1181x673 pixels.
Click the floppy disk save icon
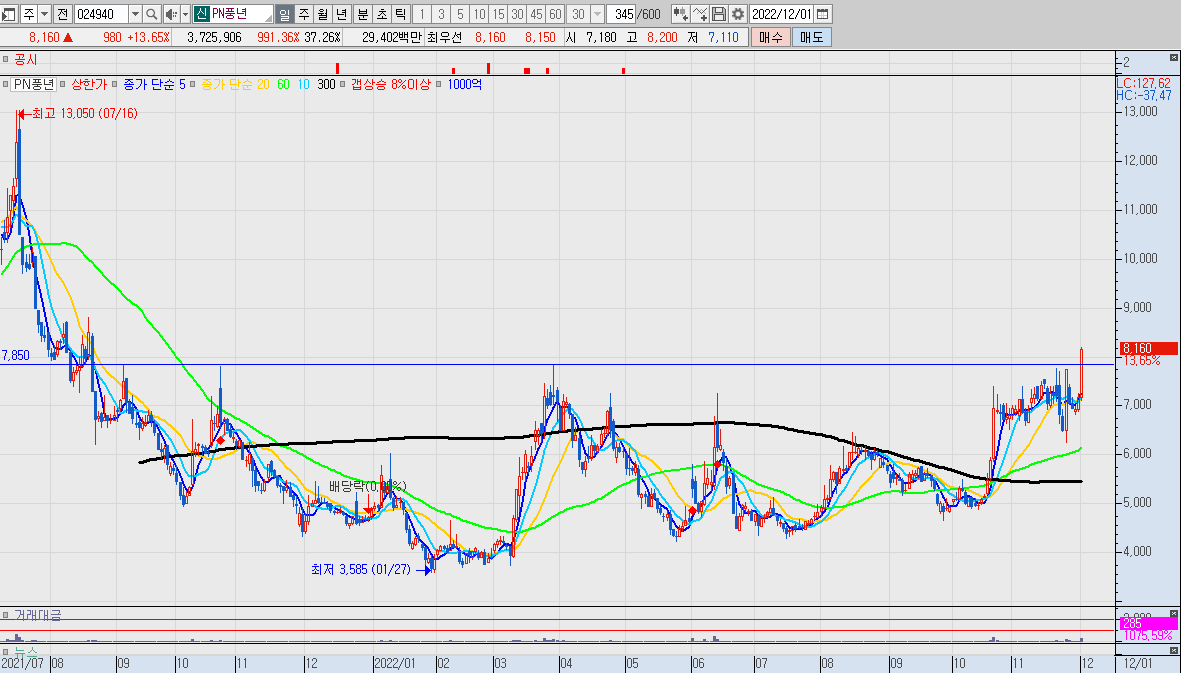719,14
